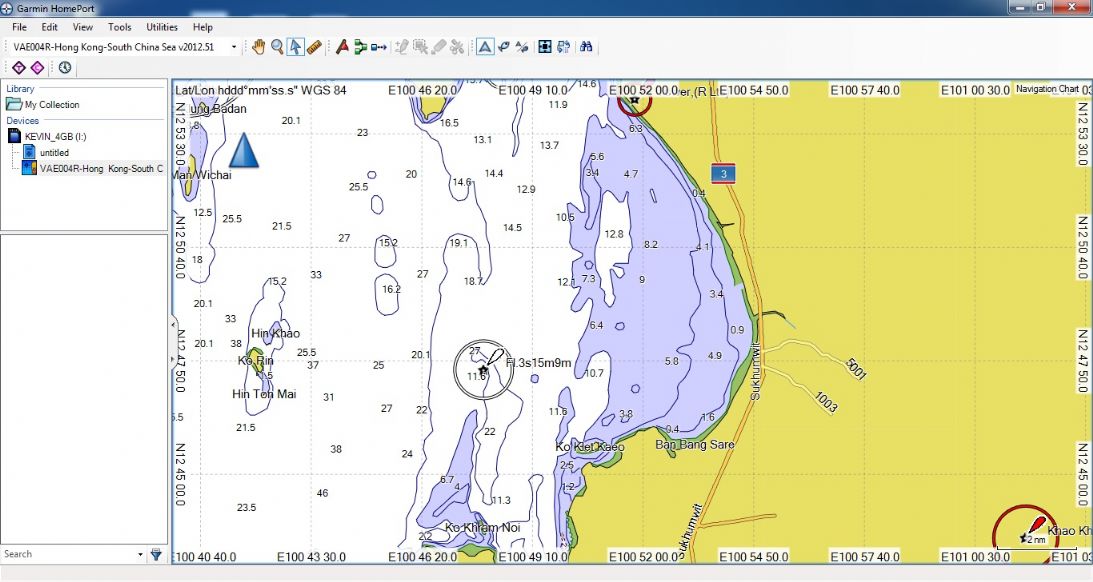This screenshot has width=1093, height=582.
Task: Toggle the full-screen map view button
Action: click(545, 47)
